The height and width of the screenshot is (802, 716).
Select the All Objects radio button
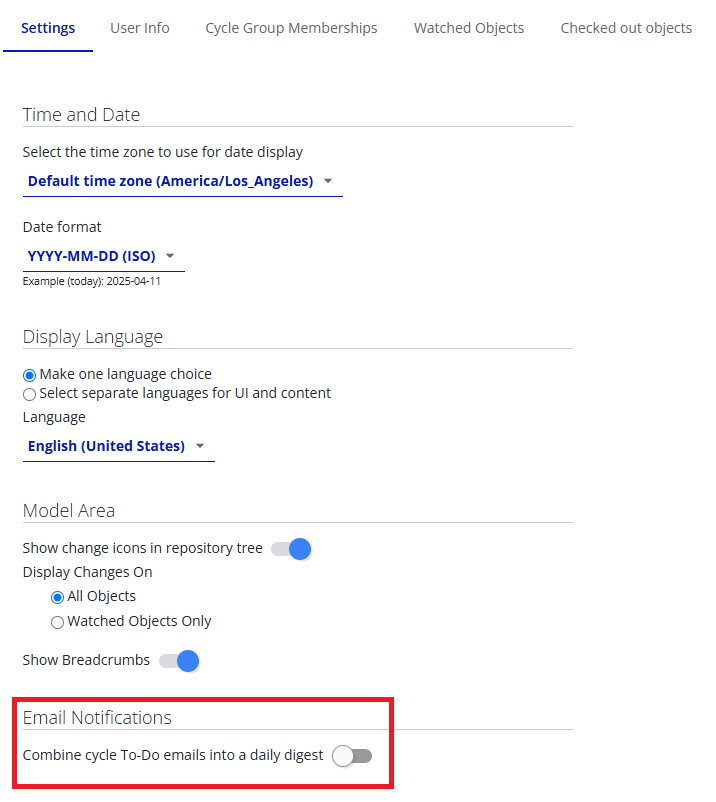pos(58,597)
